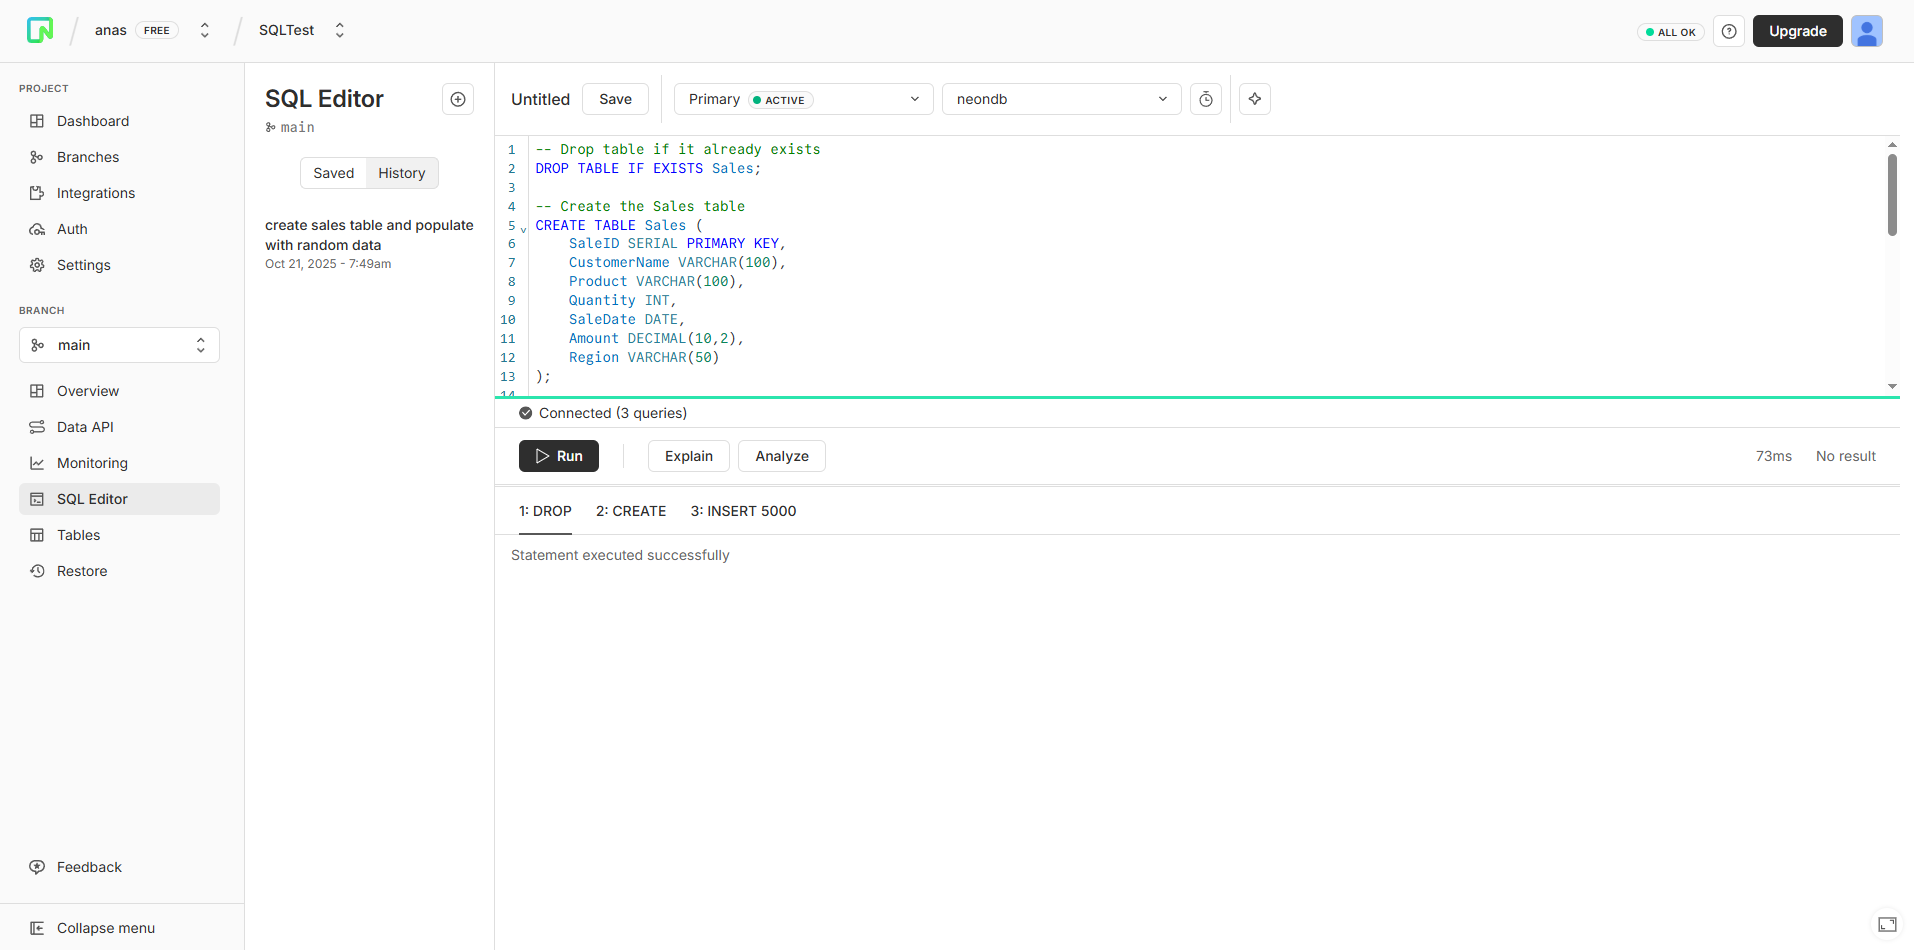Open the saved sales table query
This screenshot has width=1914, height=950.
click(369, 235)
